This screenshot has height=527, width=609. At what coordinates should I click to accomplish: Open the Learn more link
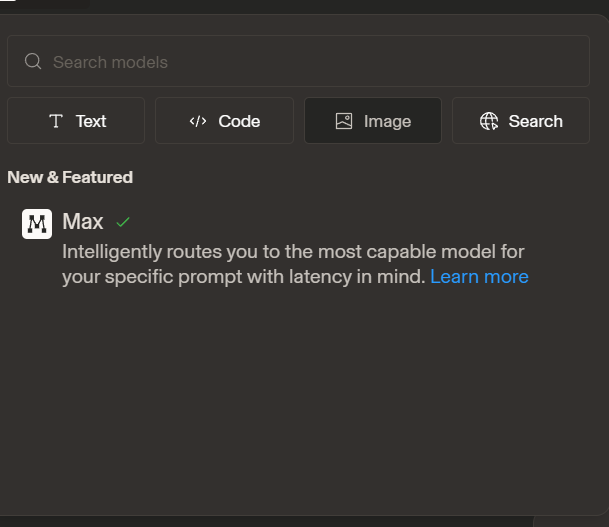click(x=479, y=277)
